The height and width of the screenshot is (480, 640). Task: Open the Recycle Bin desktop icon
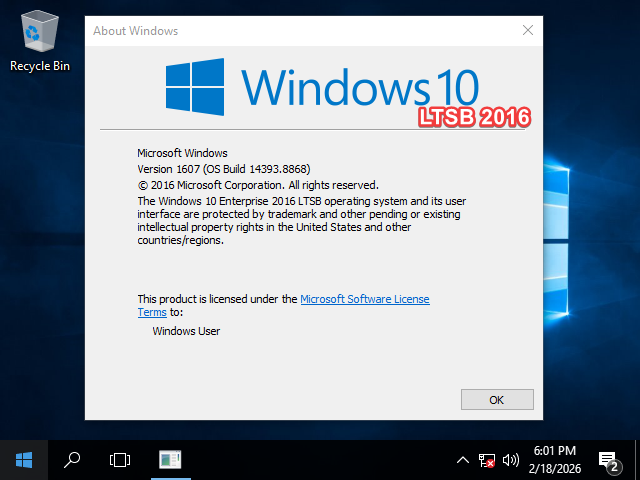(40, 41)
